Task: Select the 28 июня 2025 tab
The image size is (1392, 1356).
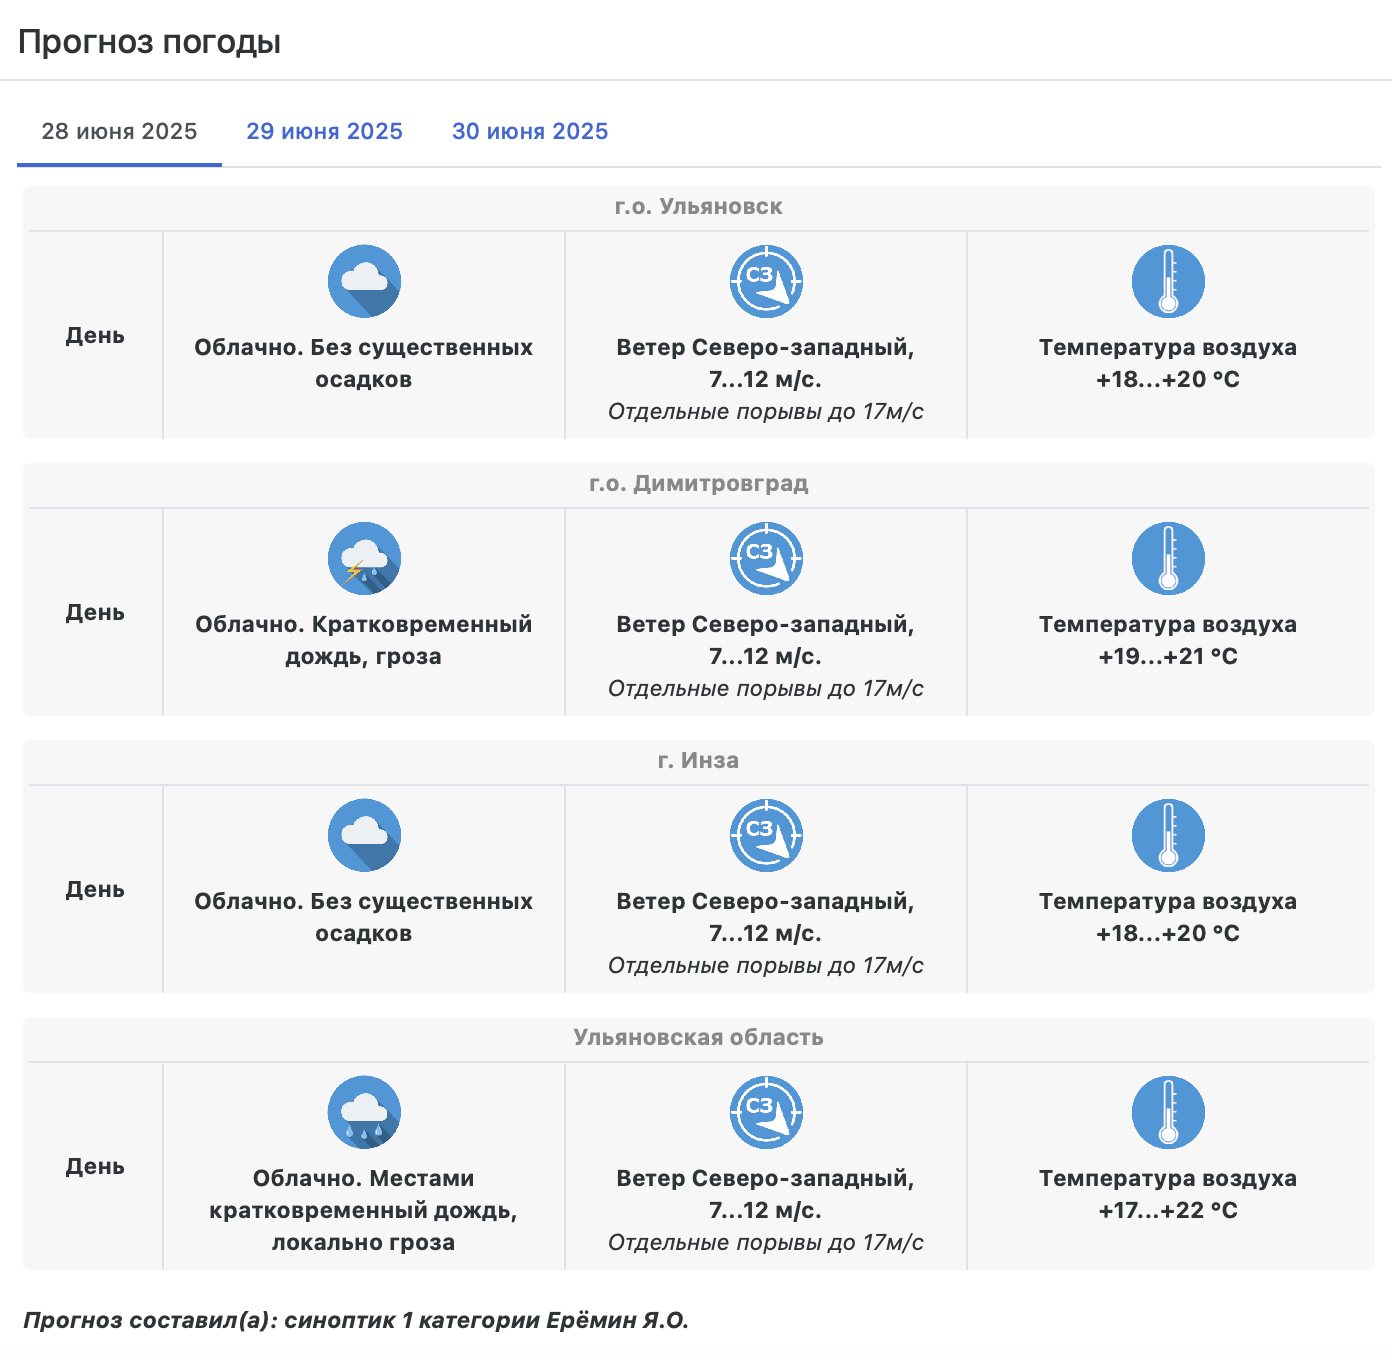Action: pyautogui.click(x=119, y=131)
